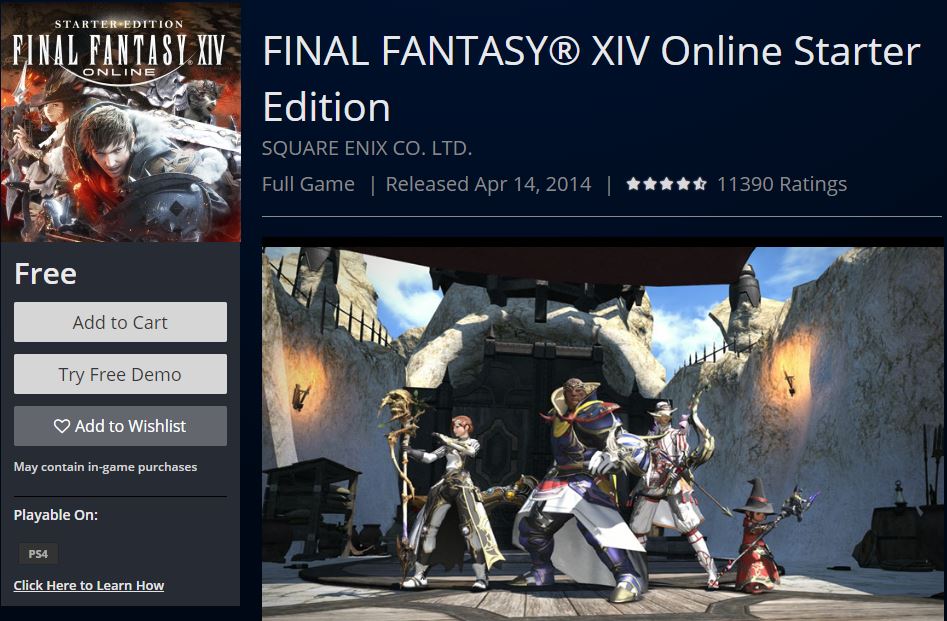Image resolution: width=947 pixels, height=621 pixels.
Task: Open the SQUARE ENIX CO. LTD. publisher page
Action: [x=367, y=148]
